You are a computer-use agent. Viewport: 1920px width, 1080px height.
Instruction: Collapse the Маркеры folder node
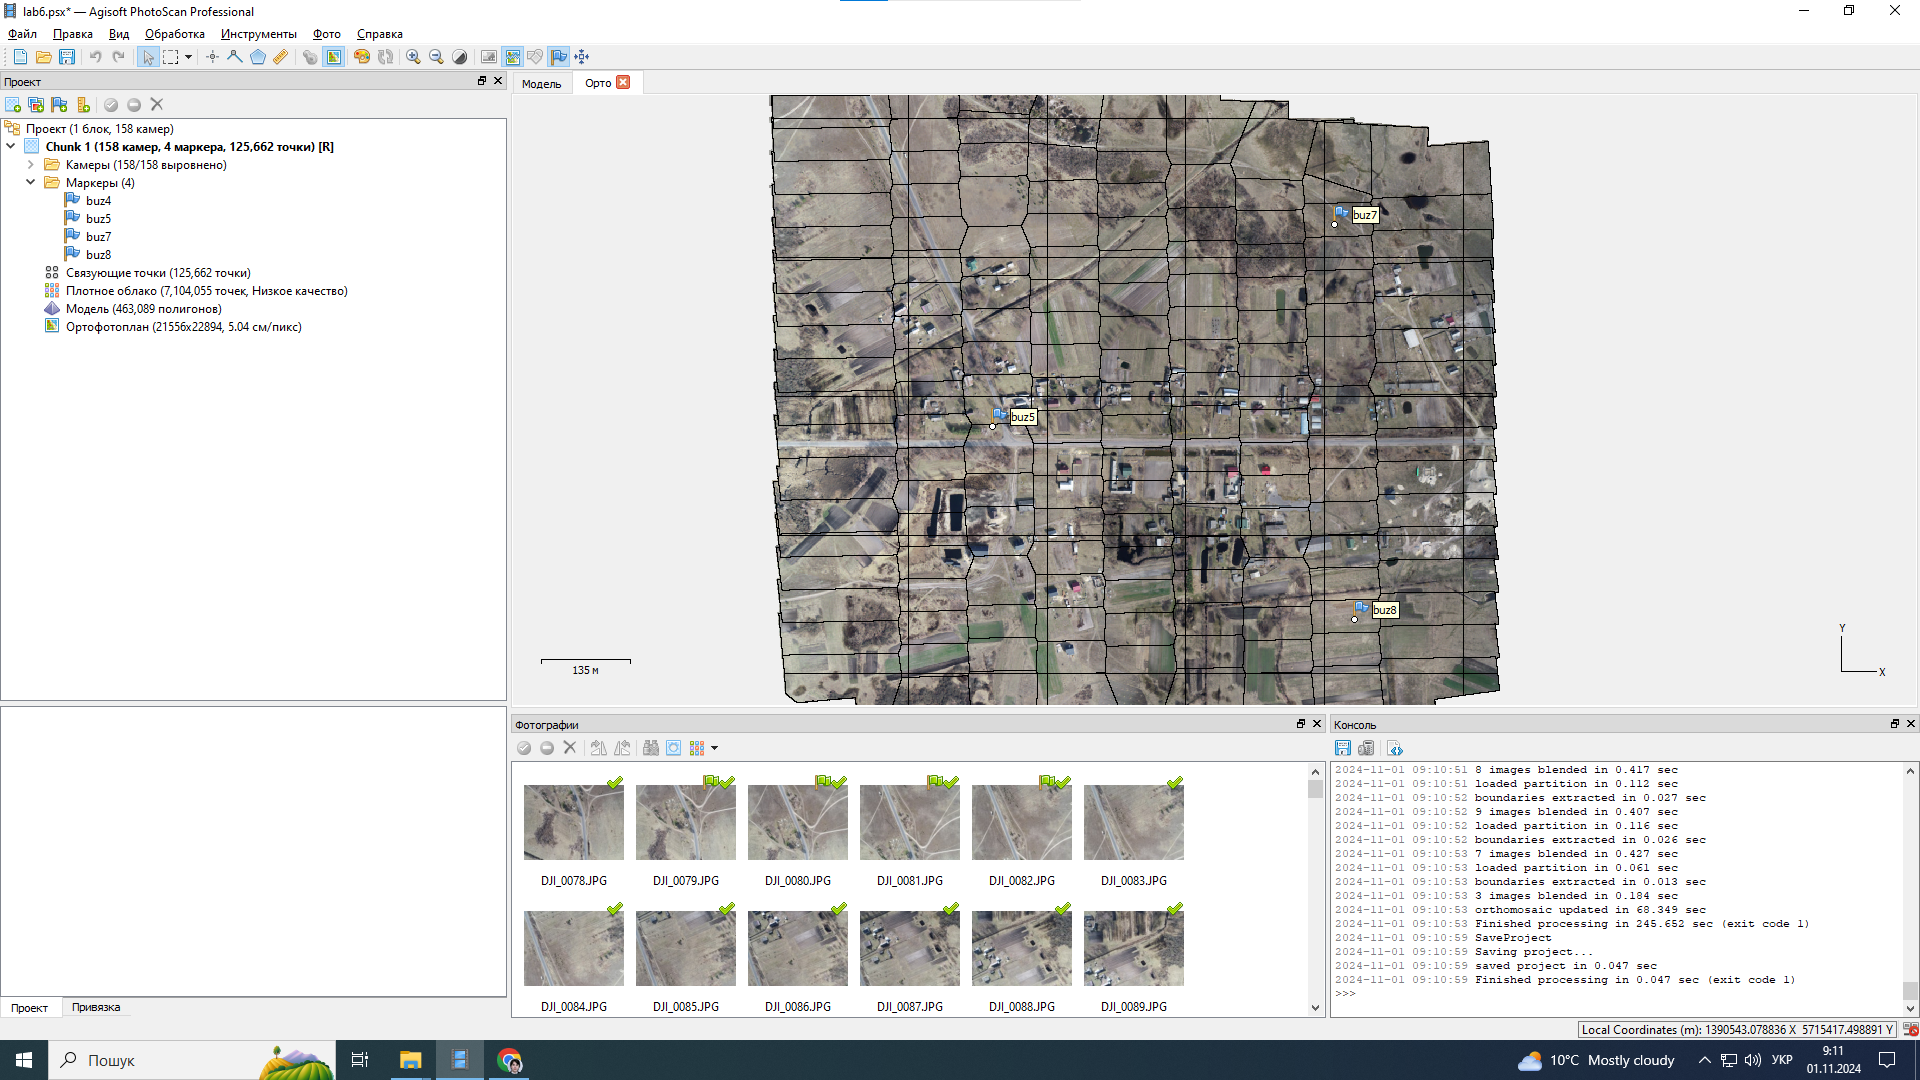pyautogui.click(x=30, y=183)
